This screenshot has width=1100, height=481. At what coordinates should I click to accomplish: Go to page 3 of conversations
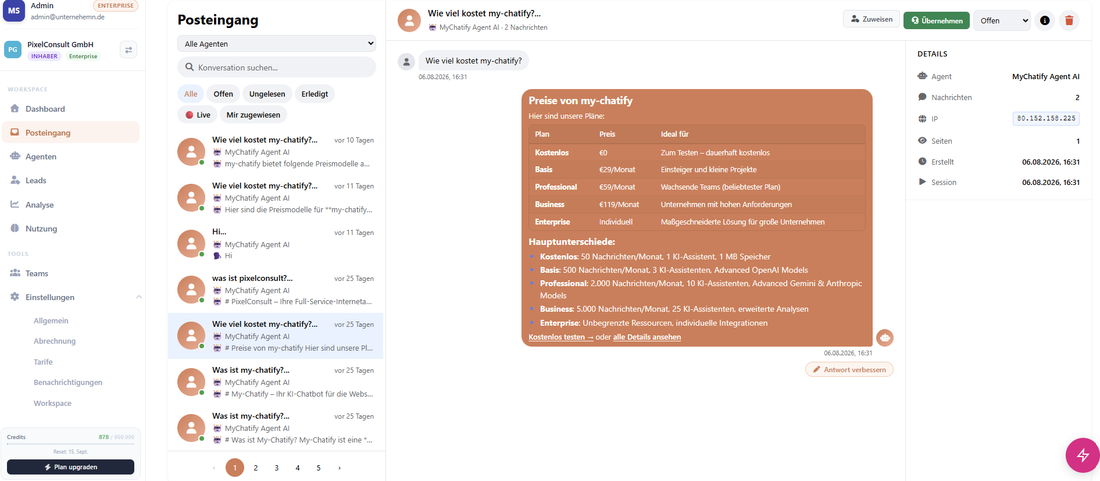276,468
